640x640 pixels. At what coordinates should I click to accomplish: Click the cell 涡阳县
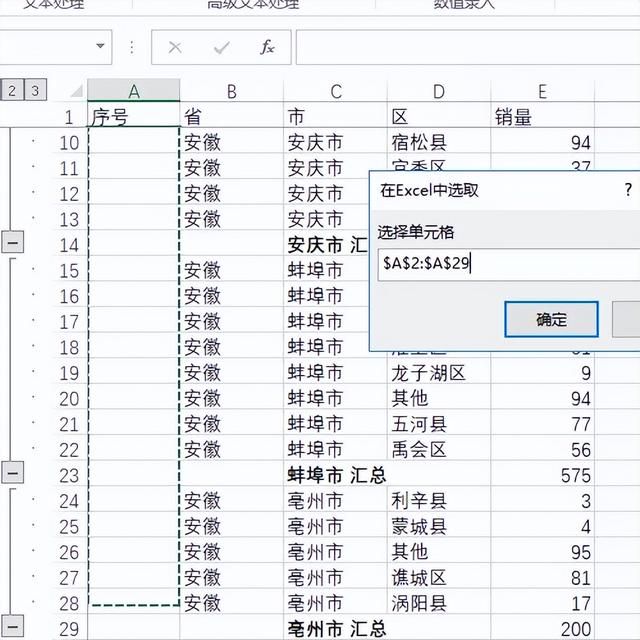pos(439,603)
